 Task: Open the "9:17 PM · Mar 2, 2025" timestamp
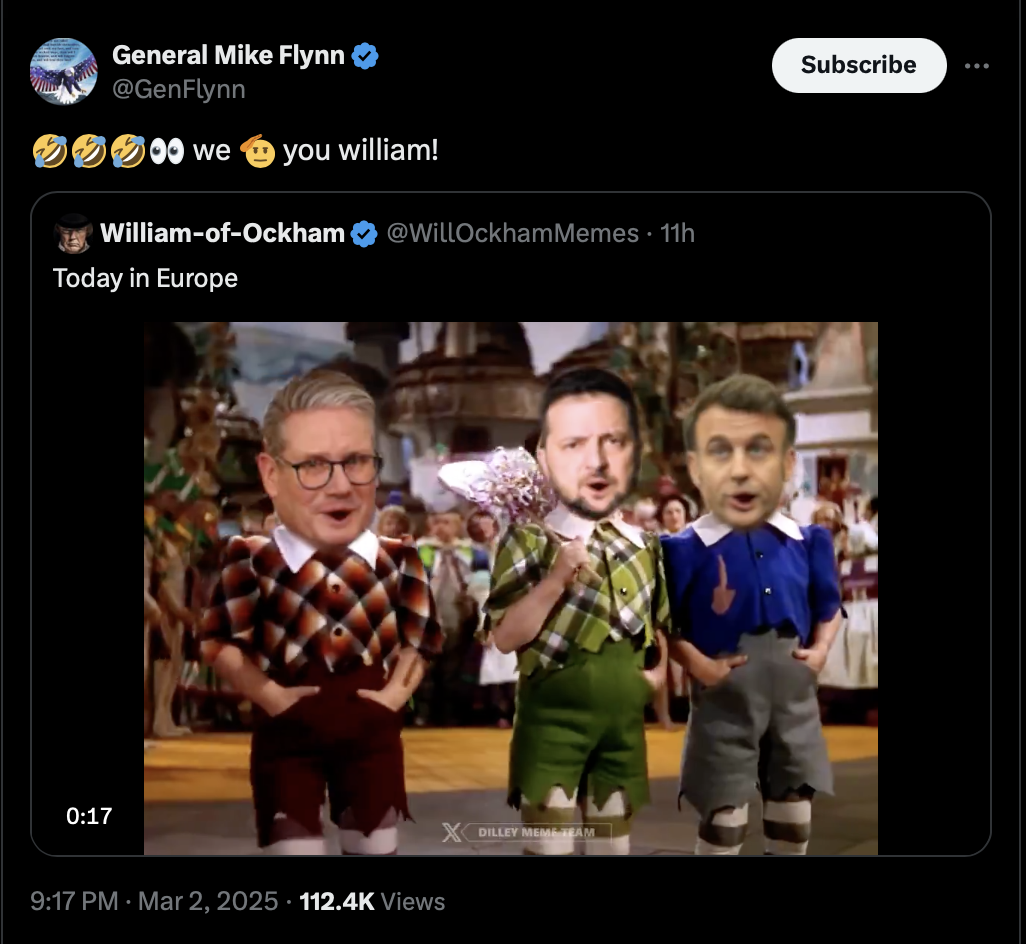click(155, 901)
